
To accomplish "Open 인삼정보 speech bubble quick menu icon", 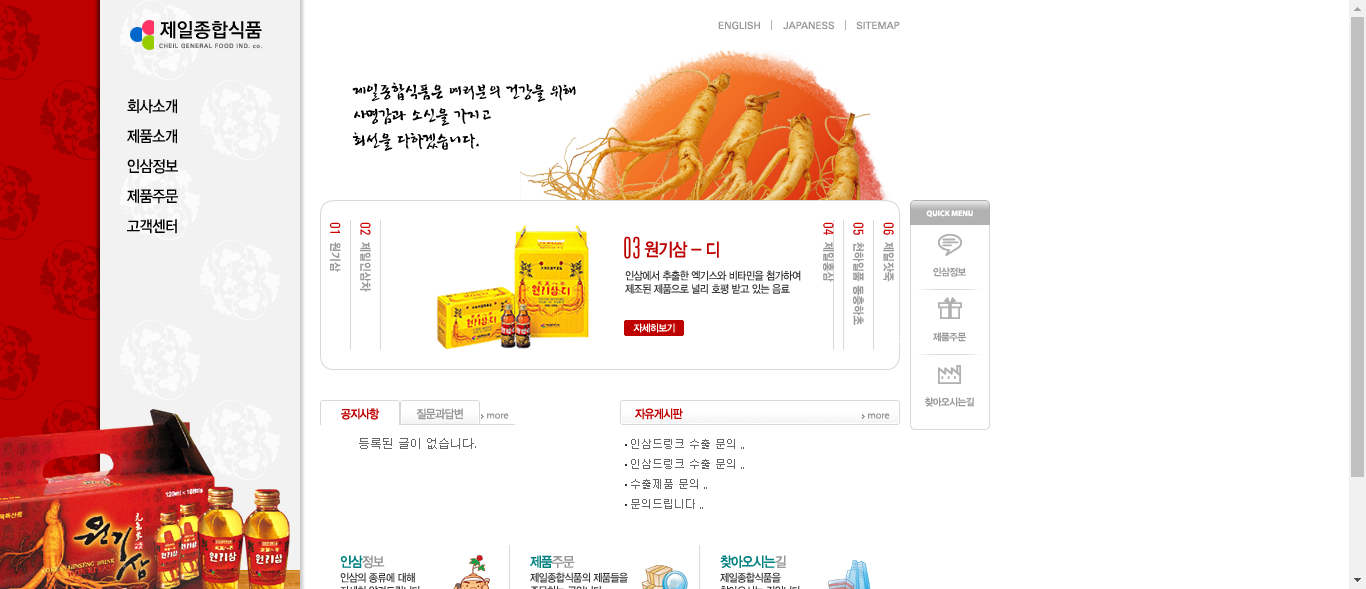I will tap(949, 245).
